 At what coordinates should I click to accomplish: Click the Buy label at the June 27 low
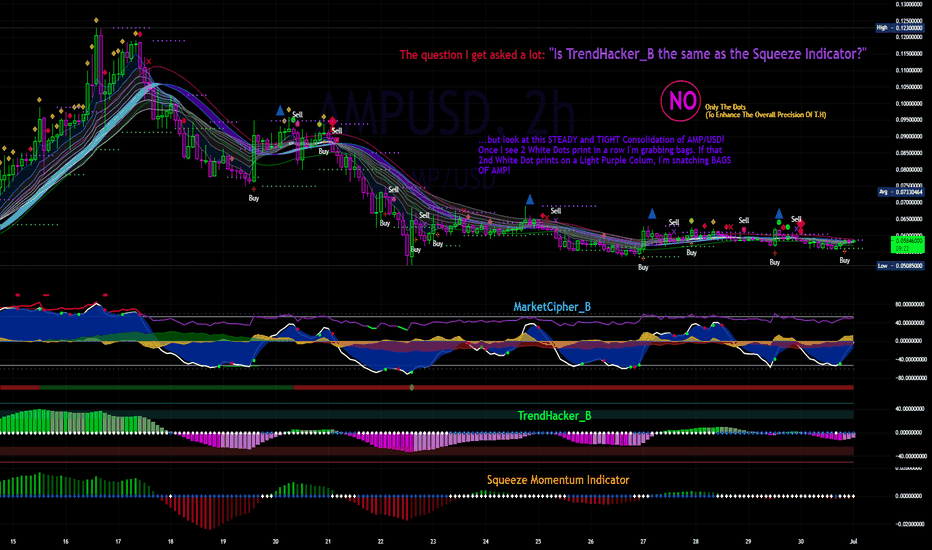coord(643,267)
